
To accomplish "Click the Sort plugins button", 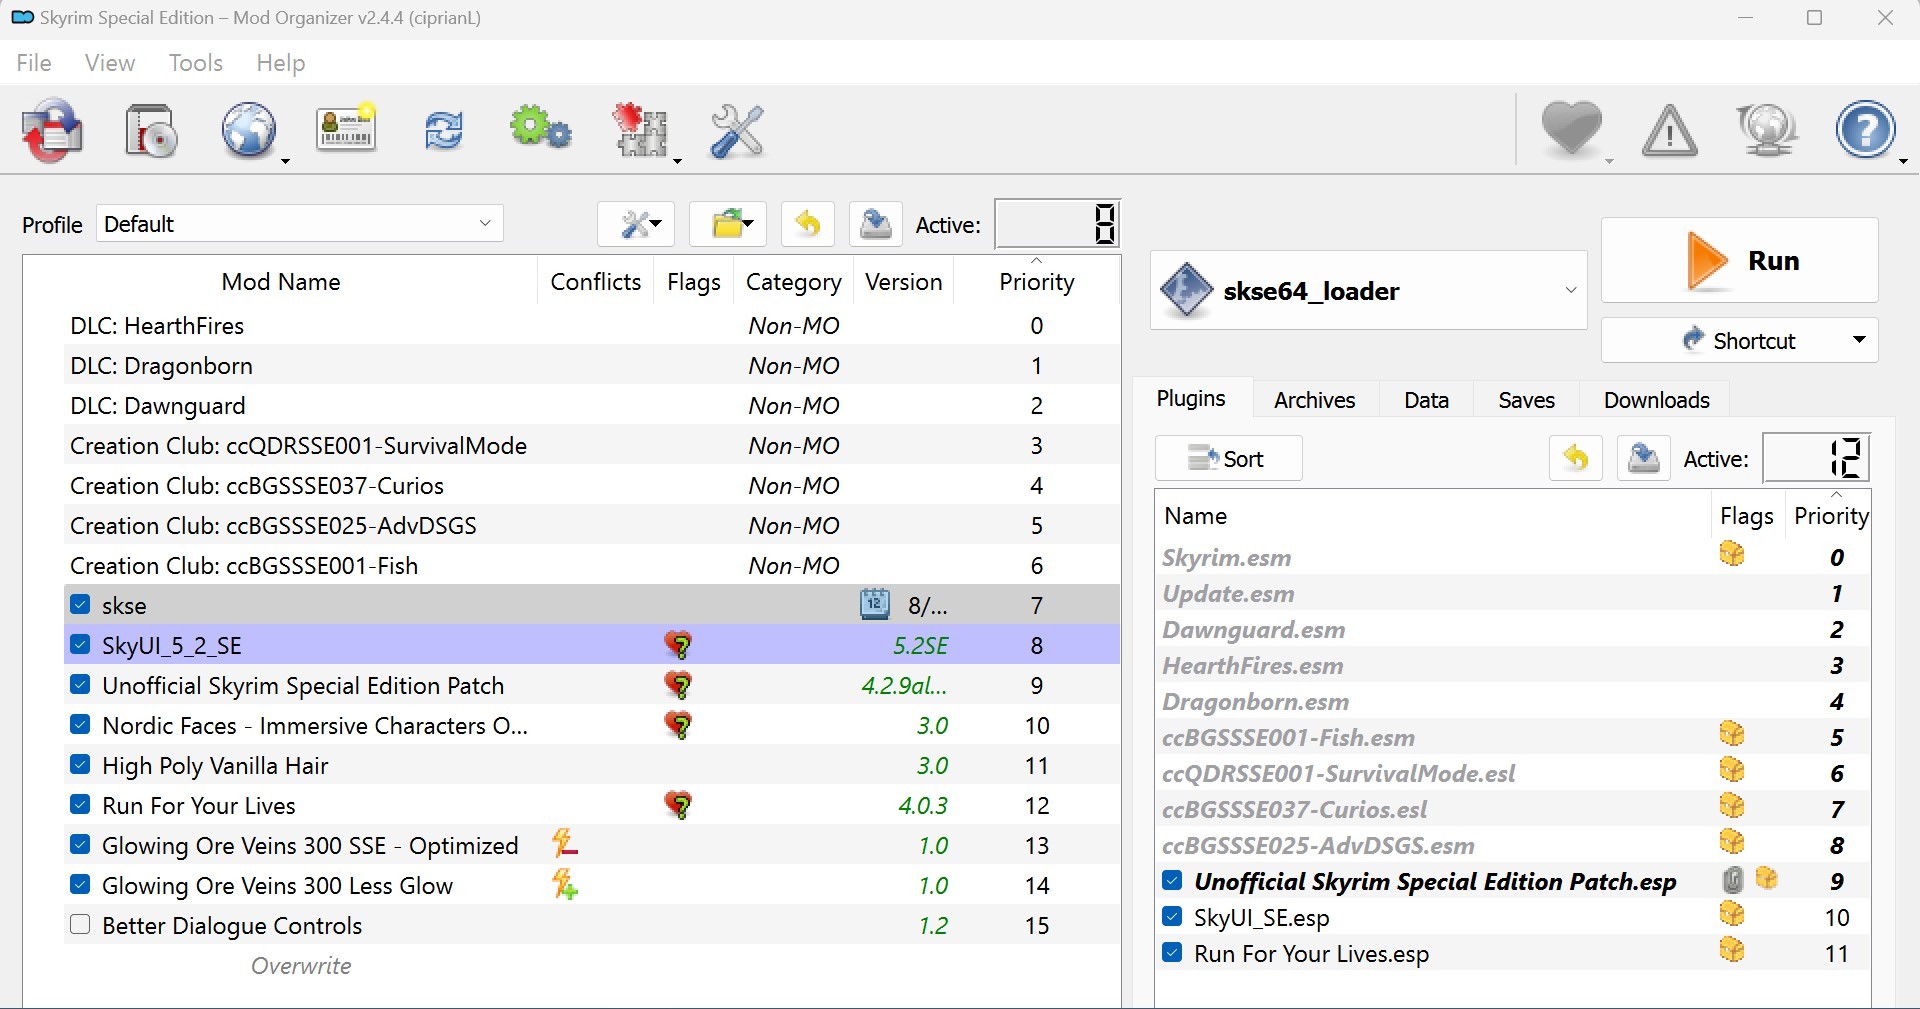I will [1228, 458].
